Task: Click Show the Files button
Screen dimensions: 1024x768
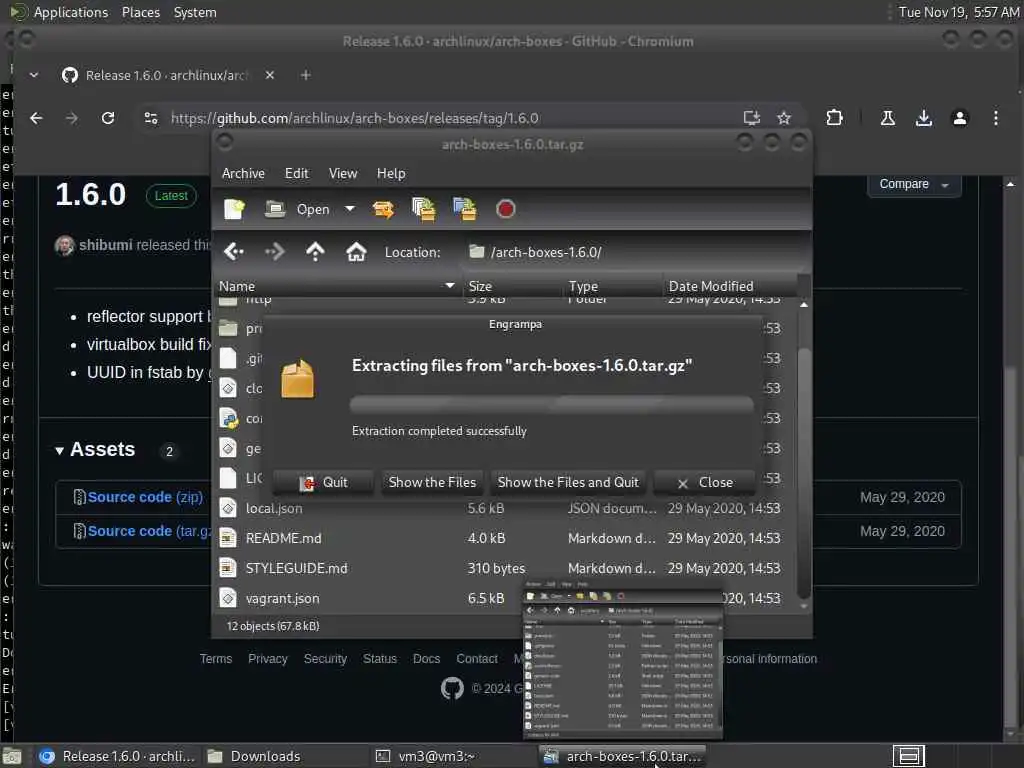Action: [432, 483]
